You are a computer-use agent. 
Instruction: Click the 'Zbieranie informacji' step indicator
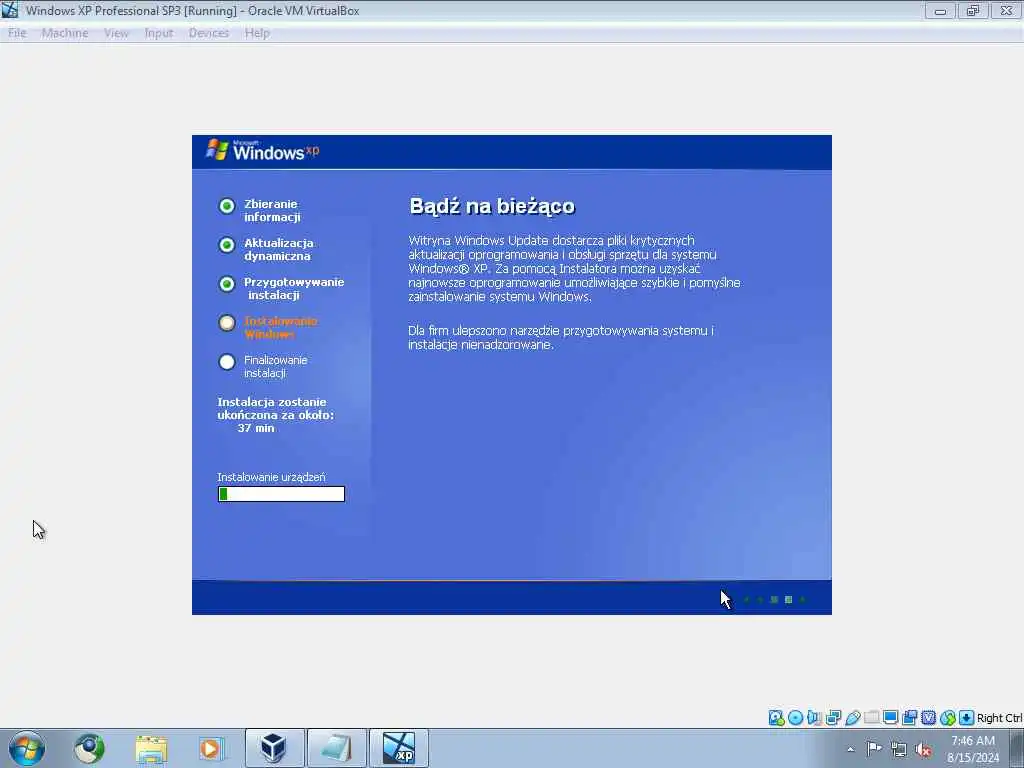[x=227, y=206]
